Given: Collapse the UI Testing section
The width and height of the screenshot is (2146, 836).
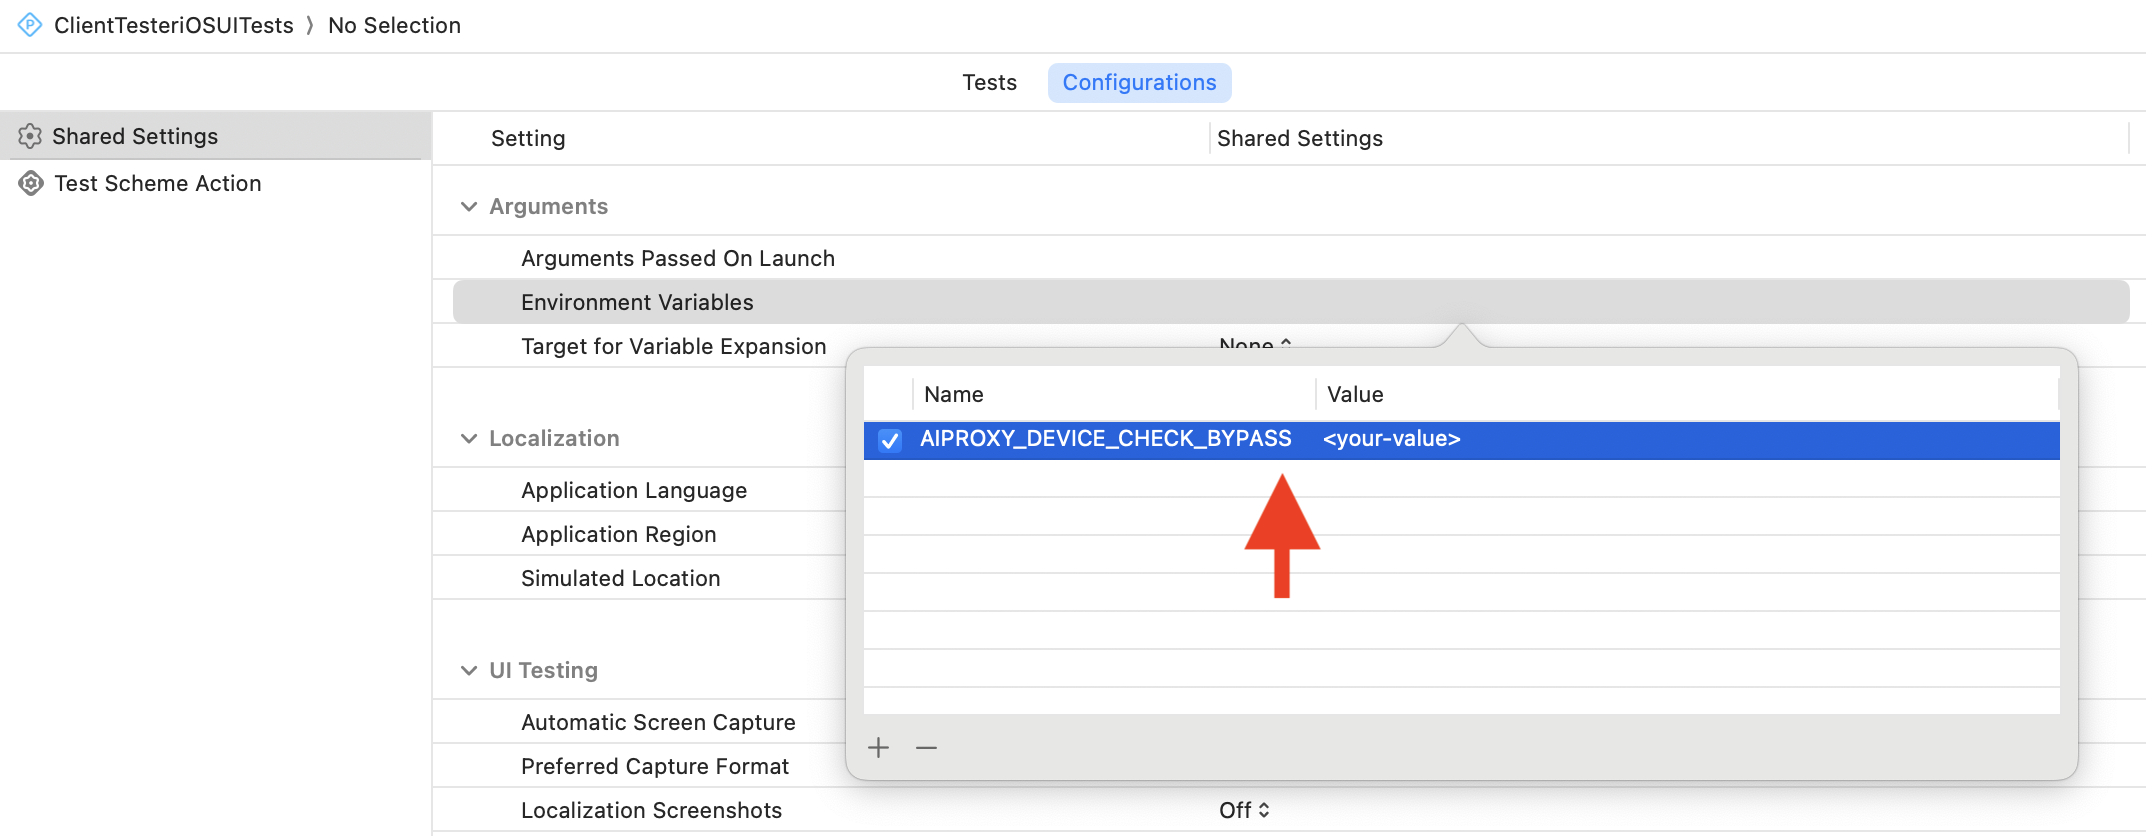Looking at the screenshot, I should tap(469, 670).
